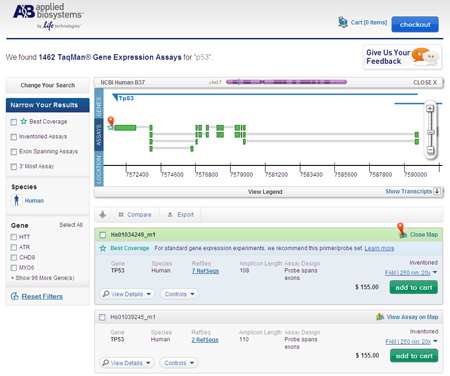
Task: Check the MYO6 gene filter
Action: point(14,268)
